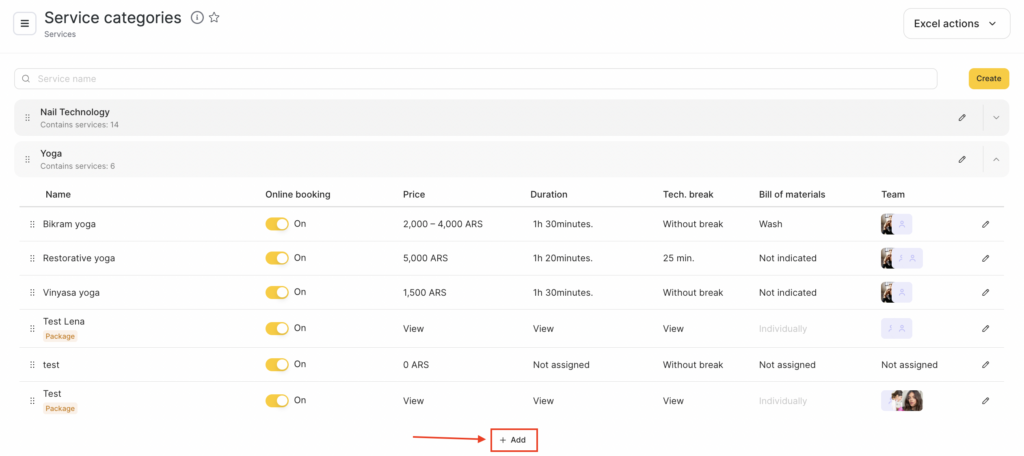Grab drag handle of Restorative yoga row
This screenshot has height=456, width=1024.
pos(32,259)
